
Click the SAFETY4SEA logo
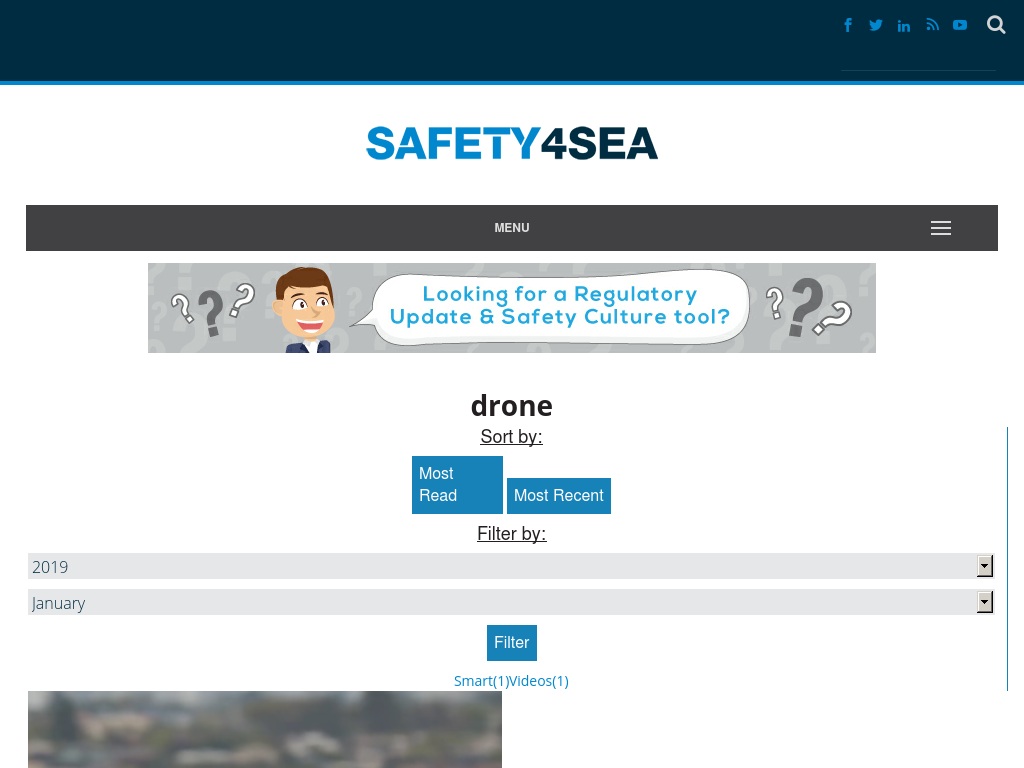[x=512, y=143]
